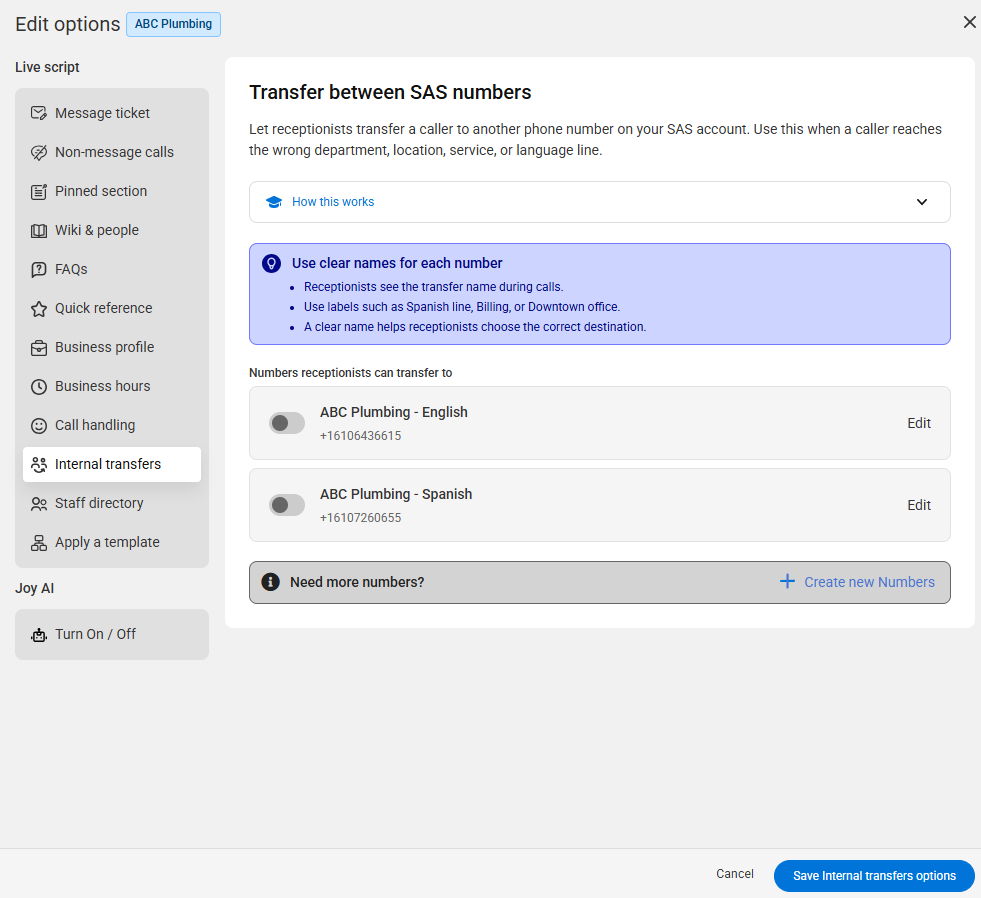Open the Staff directory section
981x898 pixels.
[x=112, y=503]
